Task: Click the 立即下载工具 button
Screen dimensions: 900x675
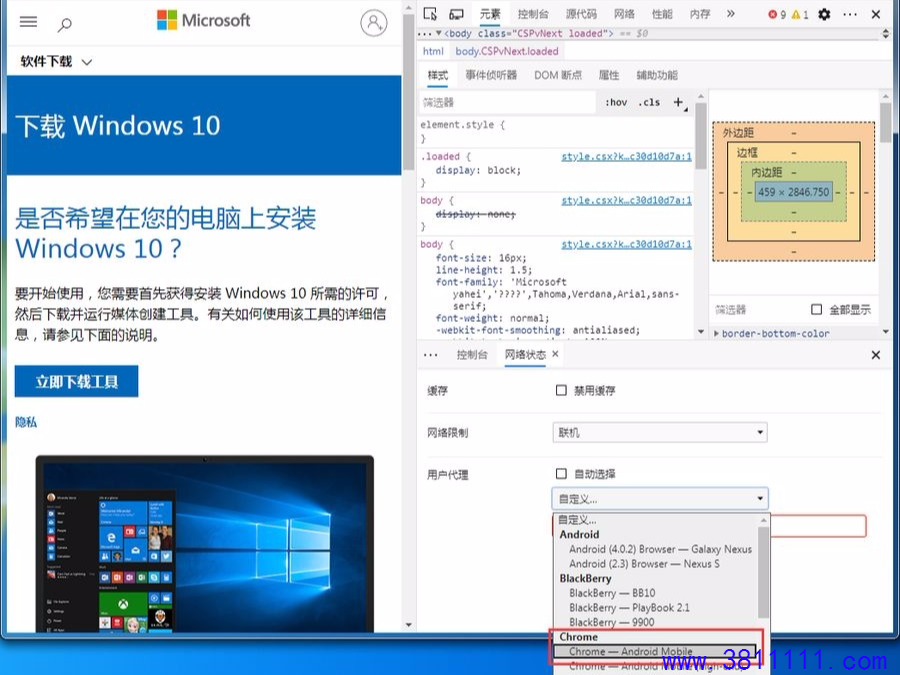Action: (76, 381)
